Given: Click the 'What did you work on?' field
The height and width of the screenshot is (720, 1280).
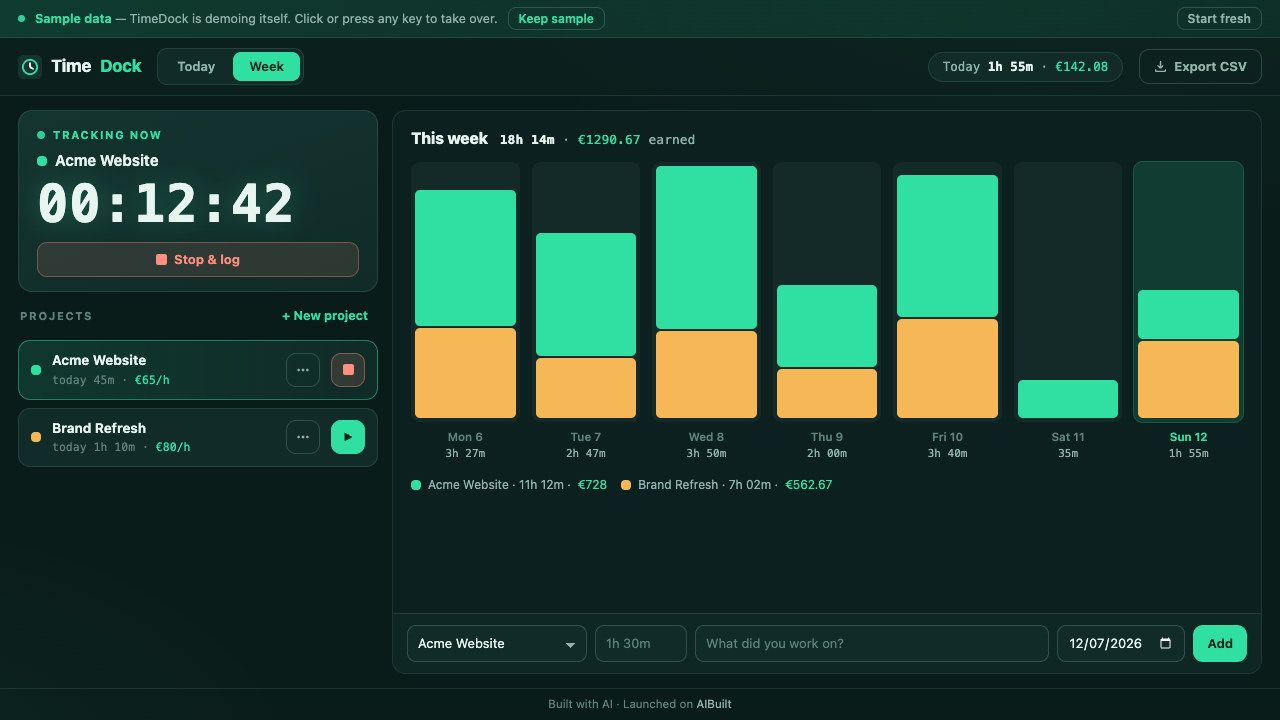Looking at the screenshot, I should coord(872,644).
